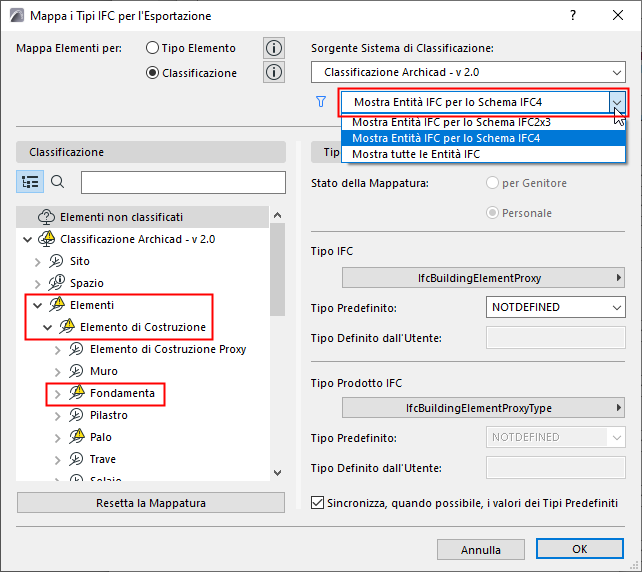The width and height of the screenshot is (642, 572).
Task: Click the tree scrollbar down arrow
Action: point(278,473)
